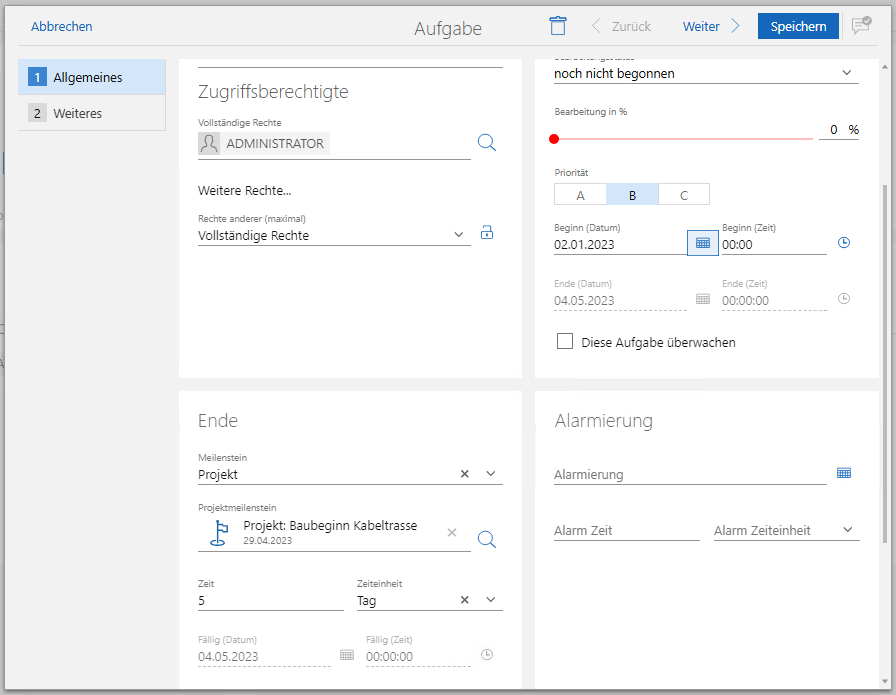Viewport: 896px width, 695px height.
Task: Expand the 'noch nicht begonnen' status dropdown
Action: tap(846, 73)
